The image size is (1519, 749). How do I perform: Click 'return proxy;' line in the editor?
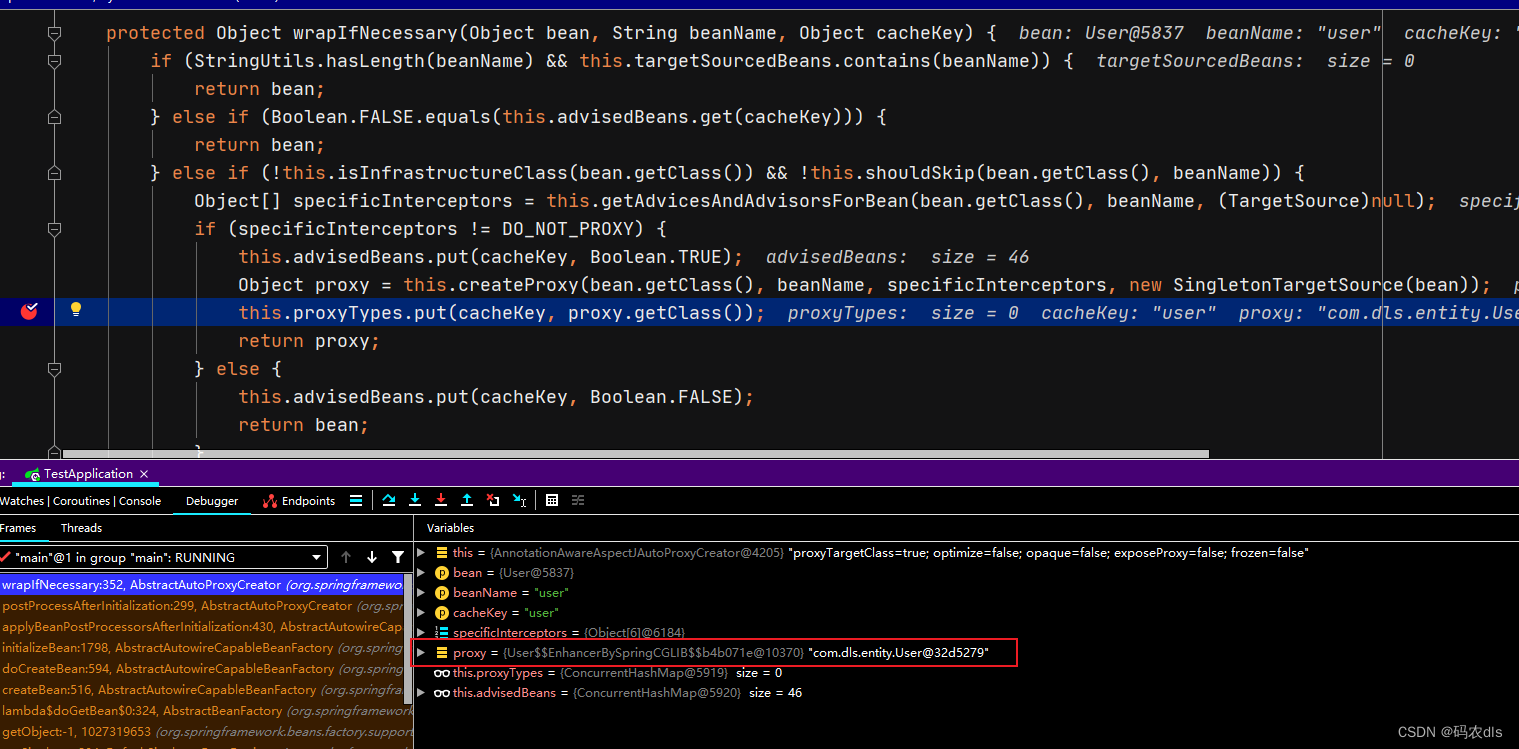309,341
